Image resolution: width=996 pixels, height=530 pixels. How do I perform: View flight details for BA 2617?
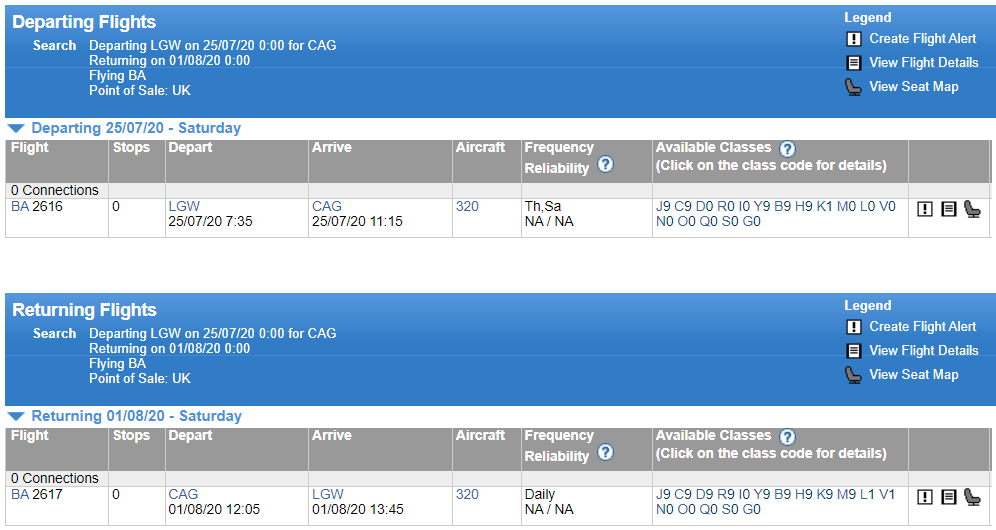948,496
